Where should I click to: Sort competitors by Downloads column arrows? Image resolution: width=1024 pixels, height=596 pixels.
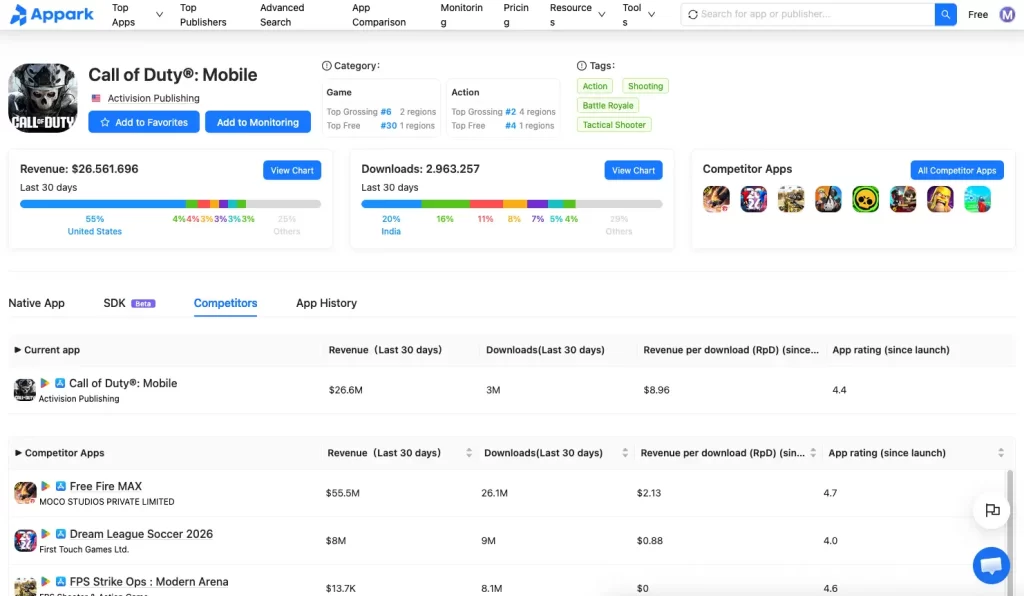625,453
